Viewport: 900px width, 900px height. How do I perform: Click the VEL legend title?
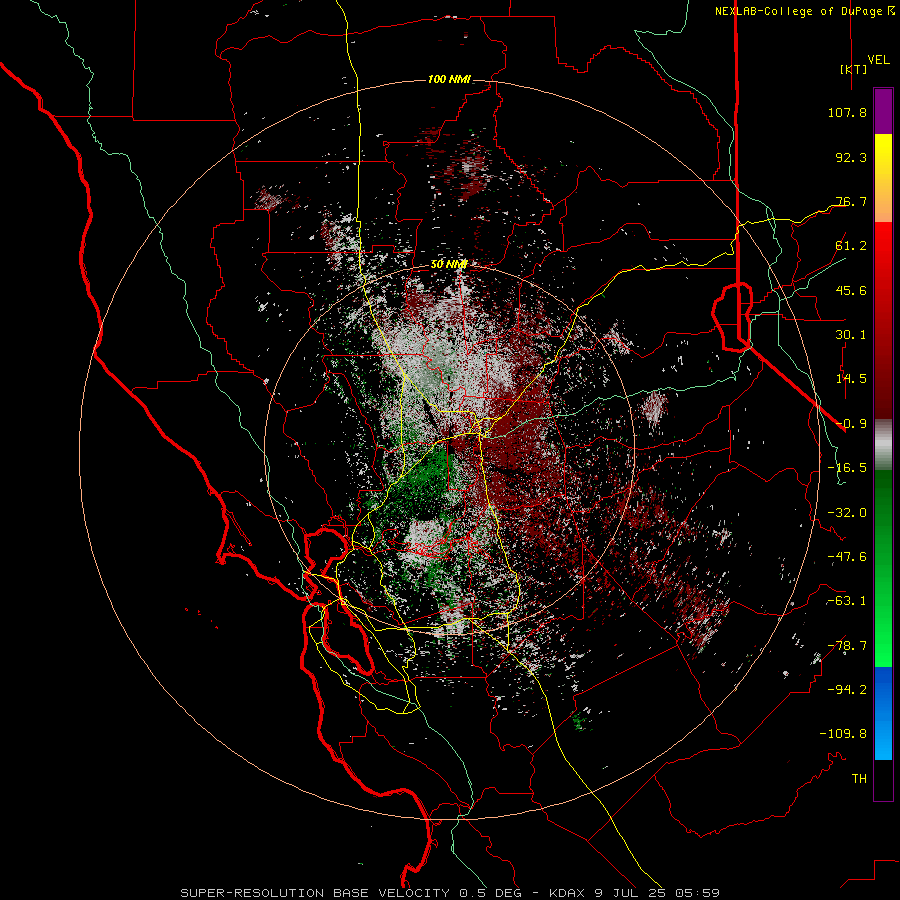pos(879,60)
